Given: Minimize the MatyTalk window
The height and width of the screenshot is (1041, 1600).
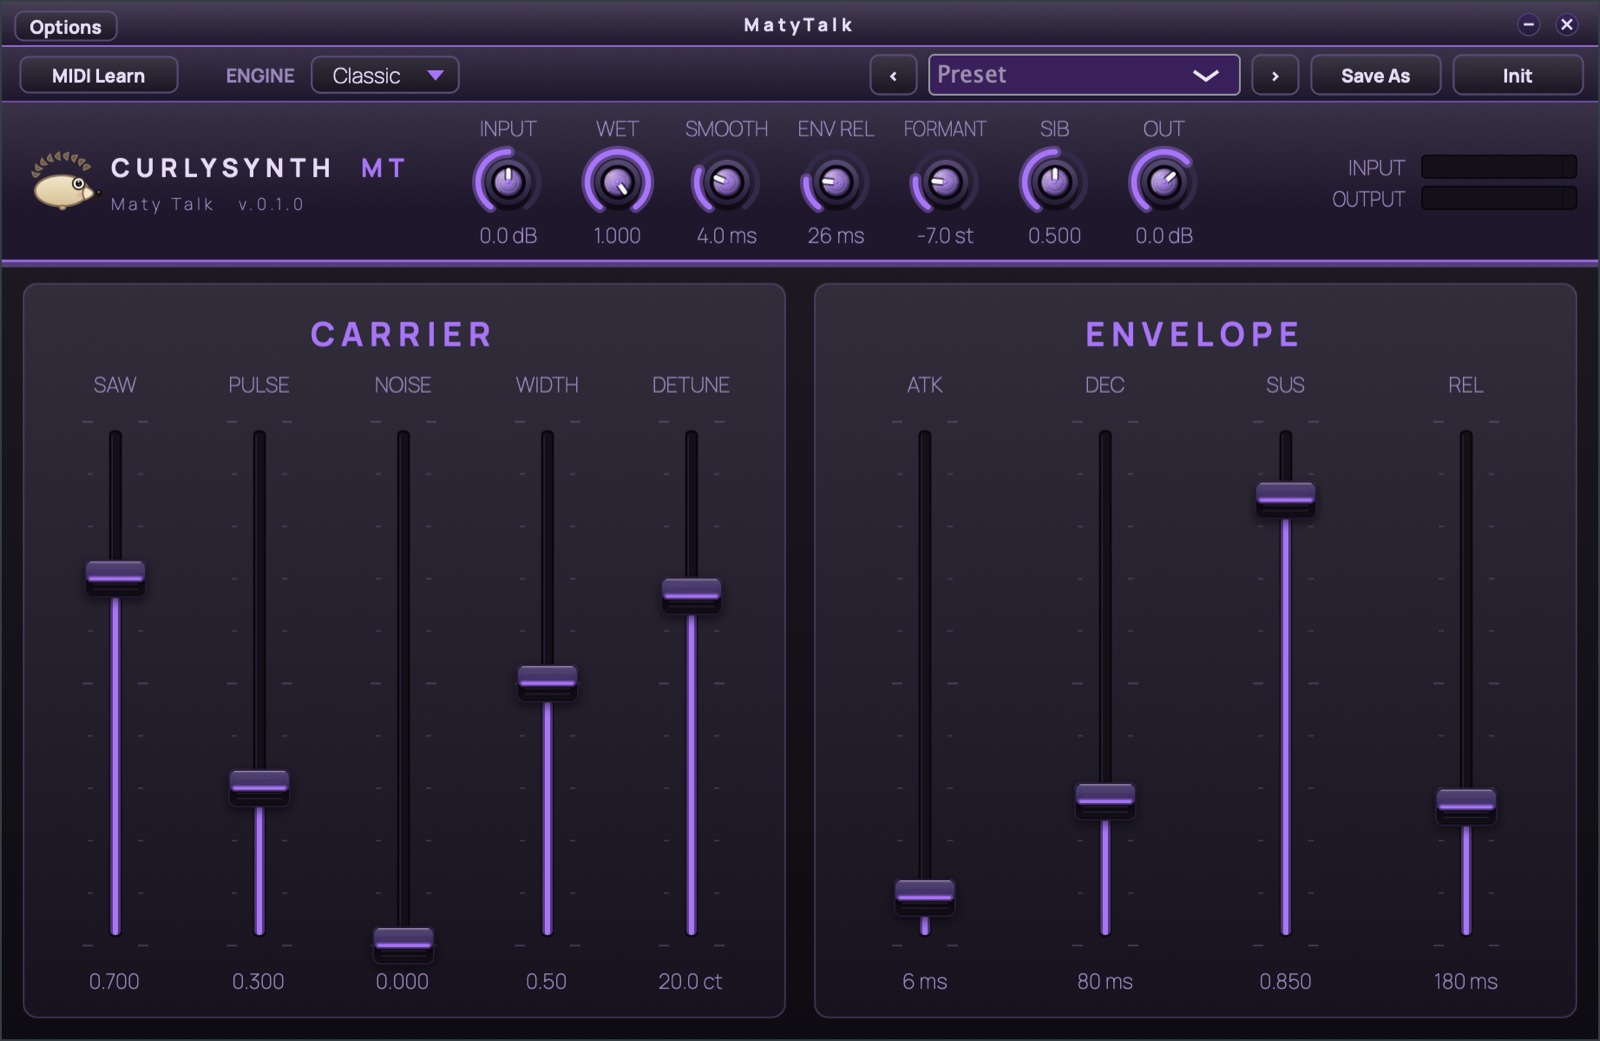Looking at the screenshot, I should click(1528, 25).
